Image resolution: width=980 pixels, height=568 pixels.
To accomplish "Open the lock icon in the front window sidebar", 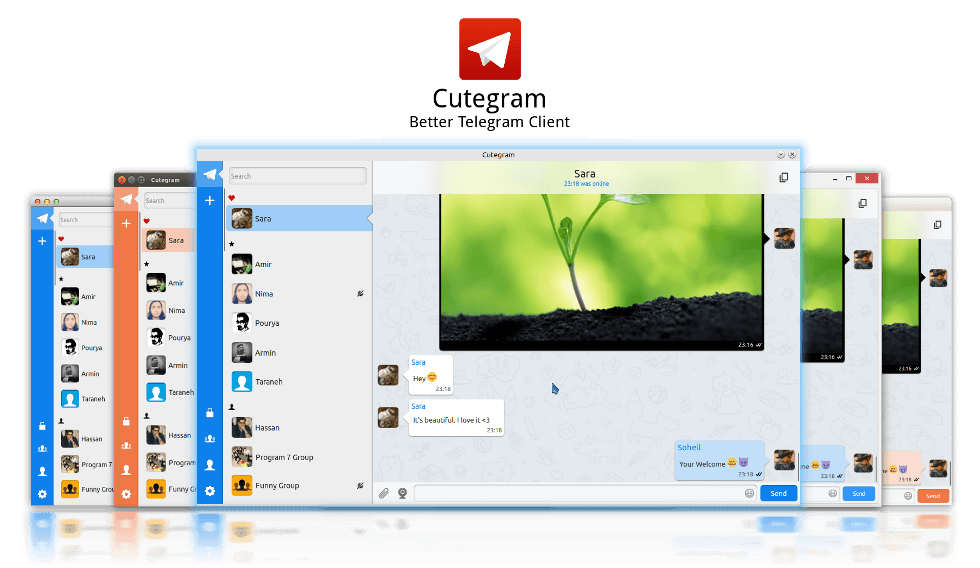I will click(210, 412).
